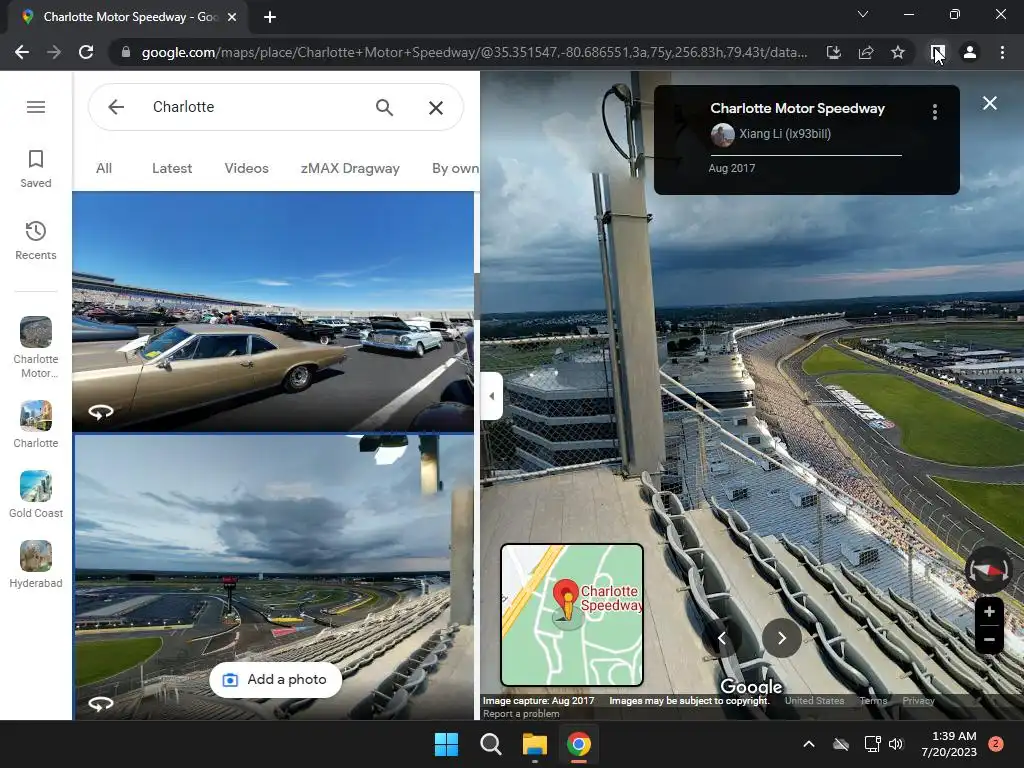Open Charlotte Motor Speedway recent item
Viewport: 1024px width, 768px height.
(36, 347)
